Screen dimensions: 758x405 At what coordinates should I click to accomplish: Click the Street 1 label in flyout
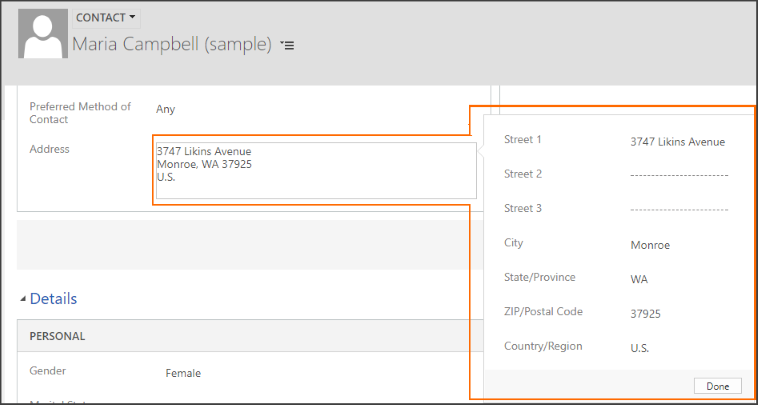pos(522,140)
